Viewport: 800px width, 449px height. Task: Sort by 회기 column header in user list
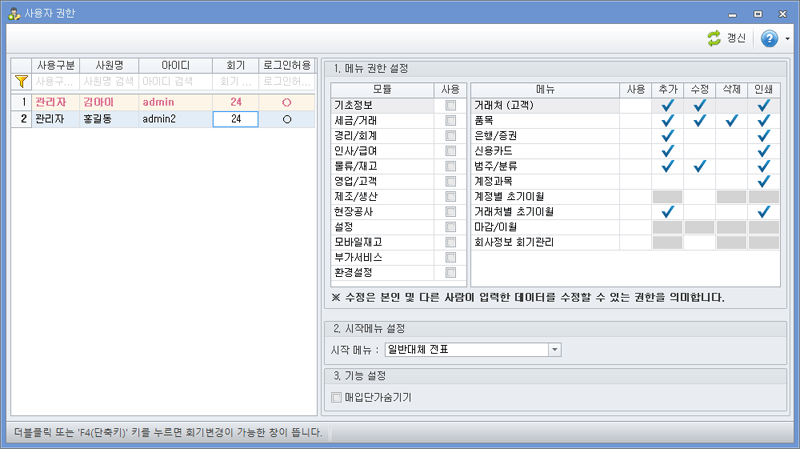[235, 66]
